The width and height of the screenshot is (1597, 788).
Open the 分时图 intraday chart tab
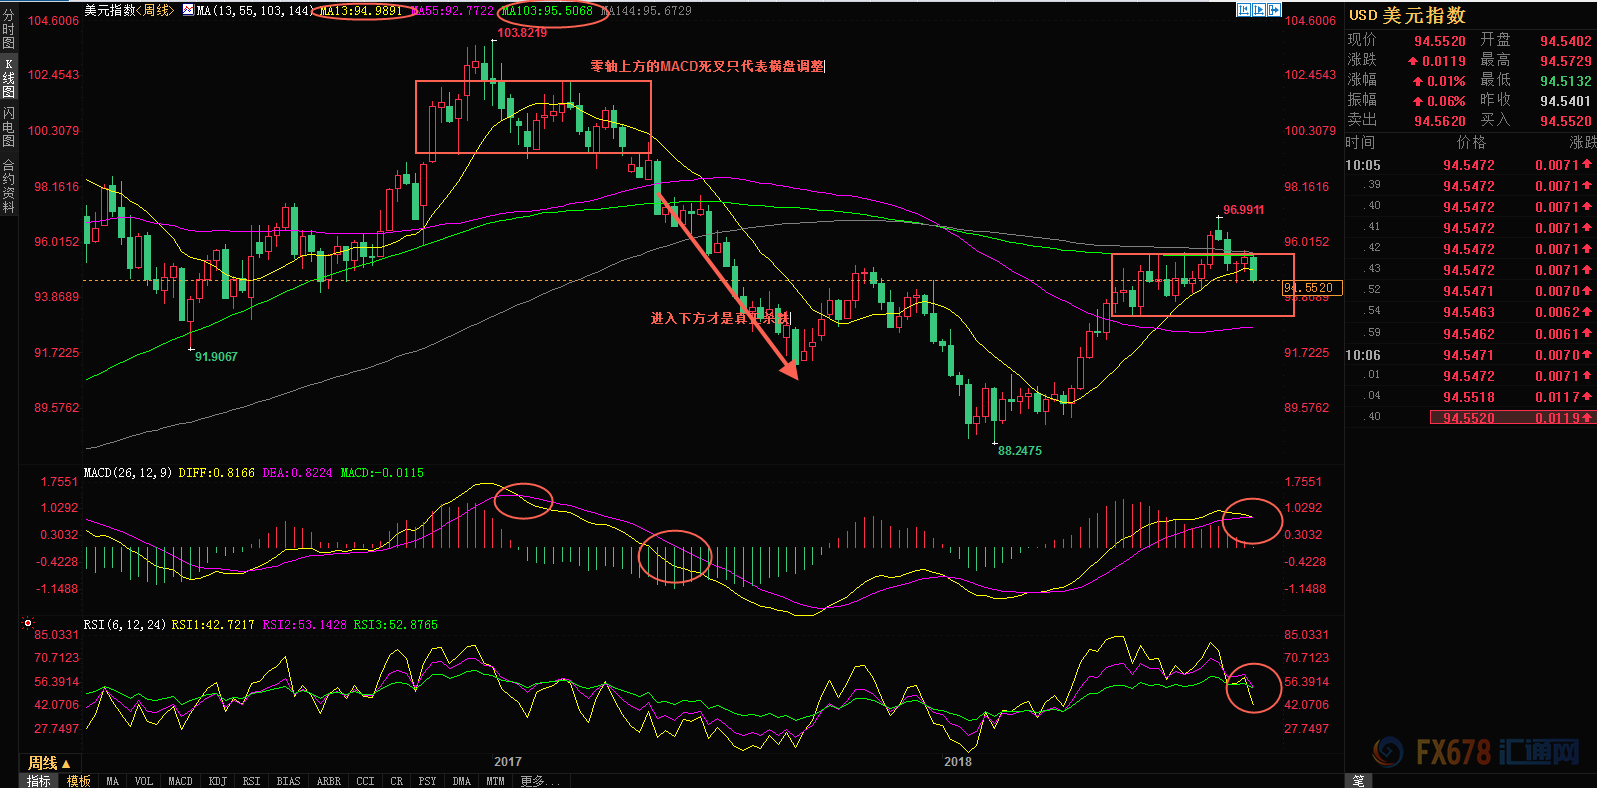pos(8,29)
